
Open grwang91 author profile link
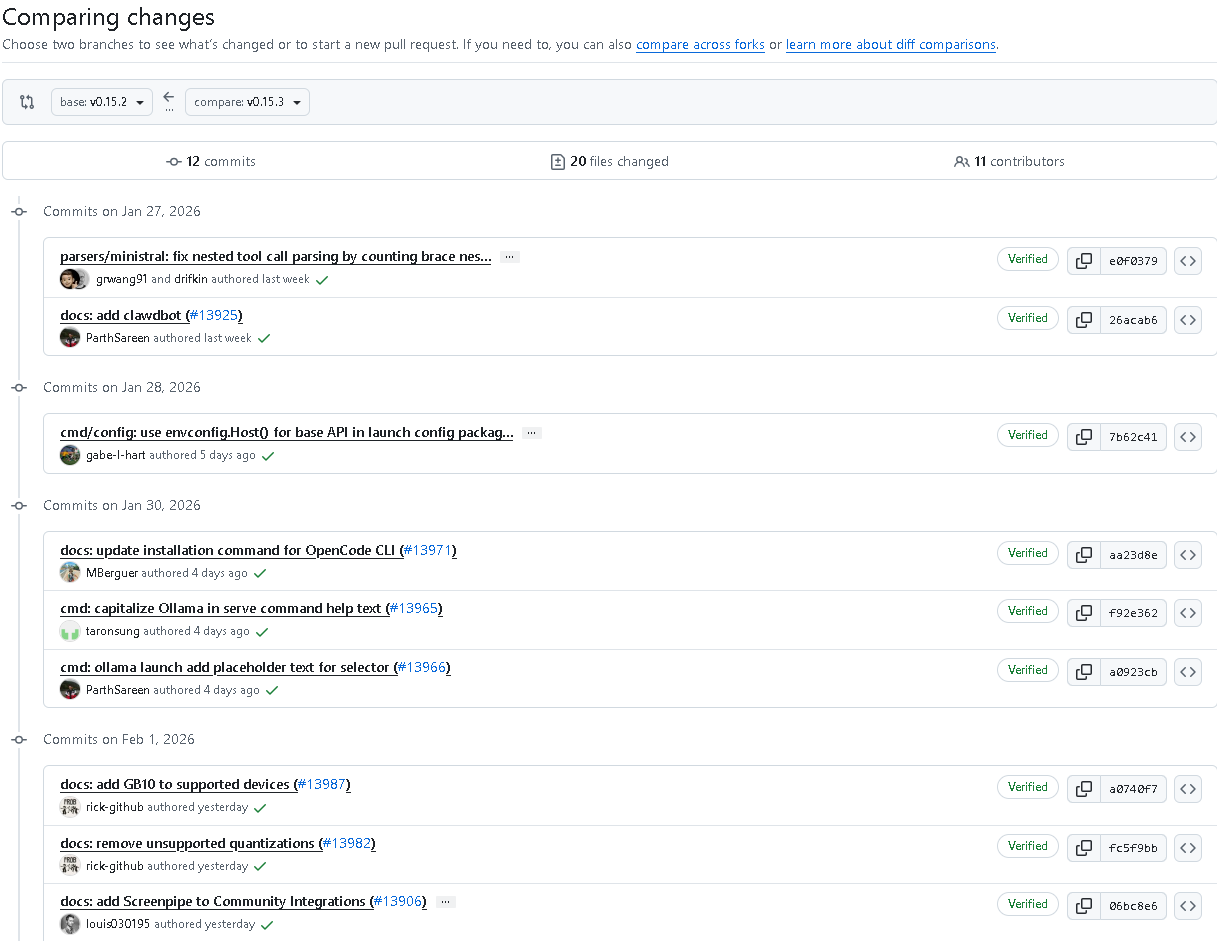121,280
